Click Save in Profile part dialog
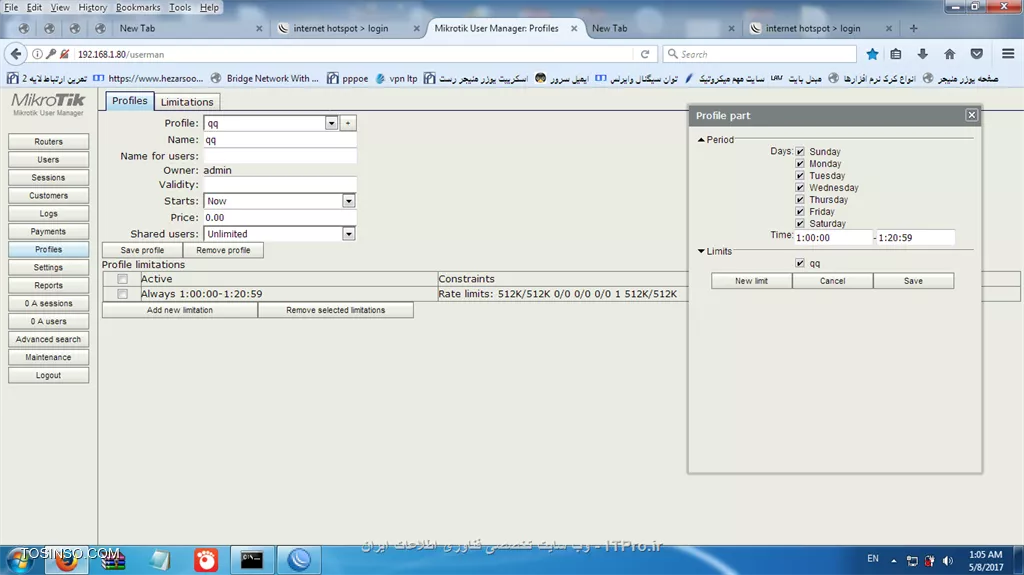 (913, 281)
